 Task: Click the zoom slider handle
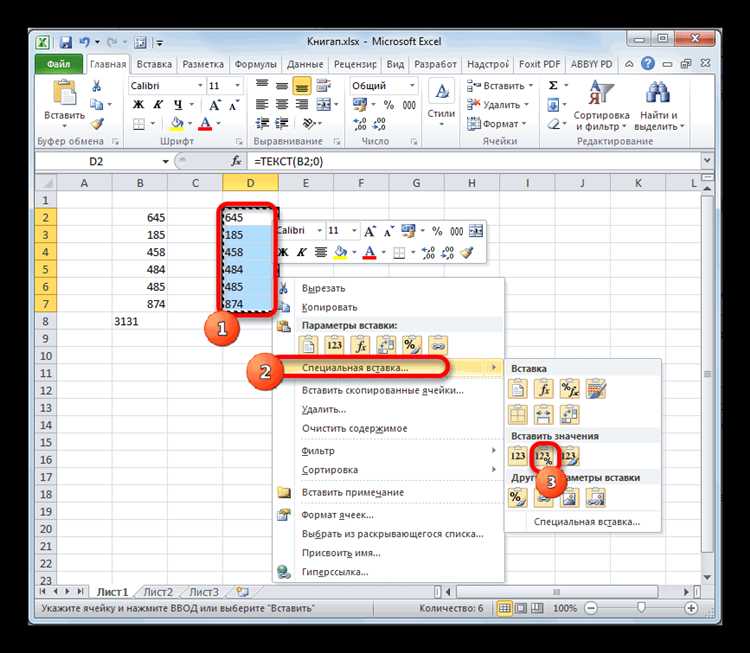click(x=641, y=608)
